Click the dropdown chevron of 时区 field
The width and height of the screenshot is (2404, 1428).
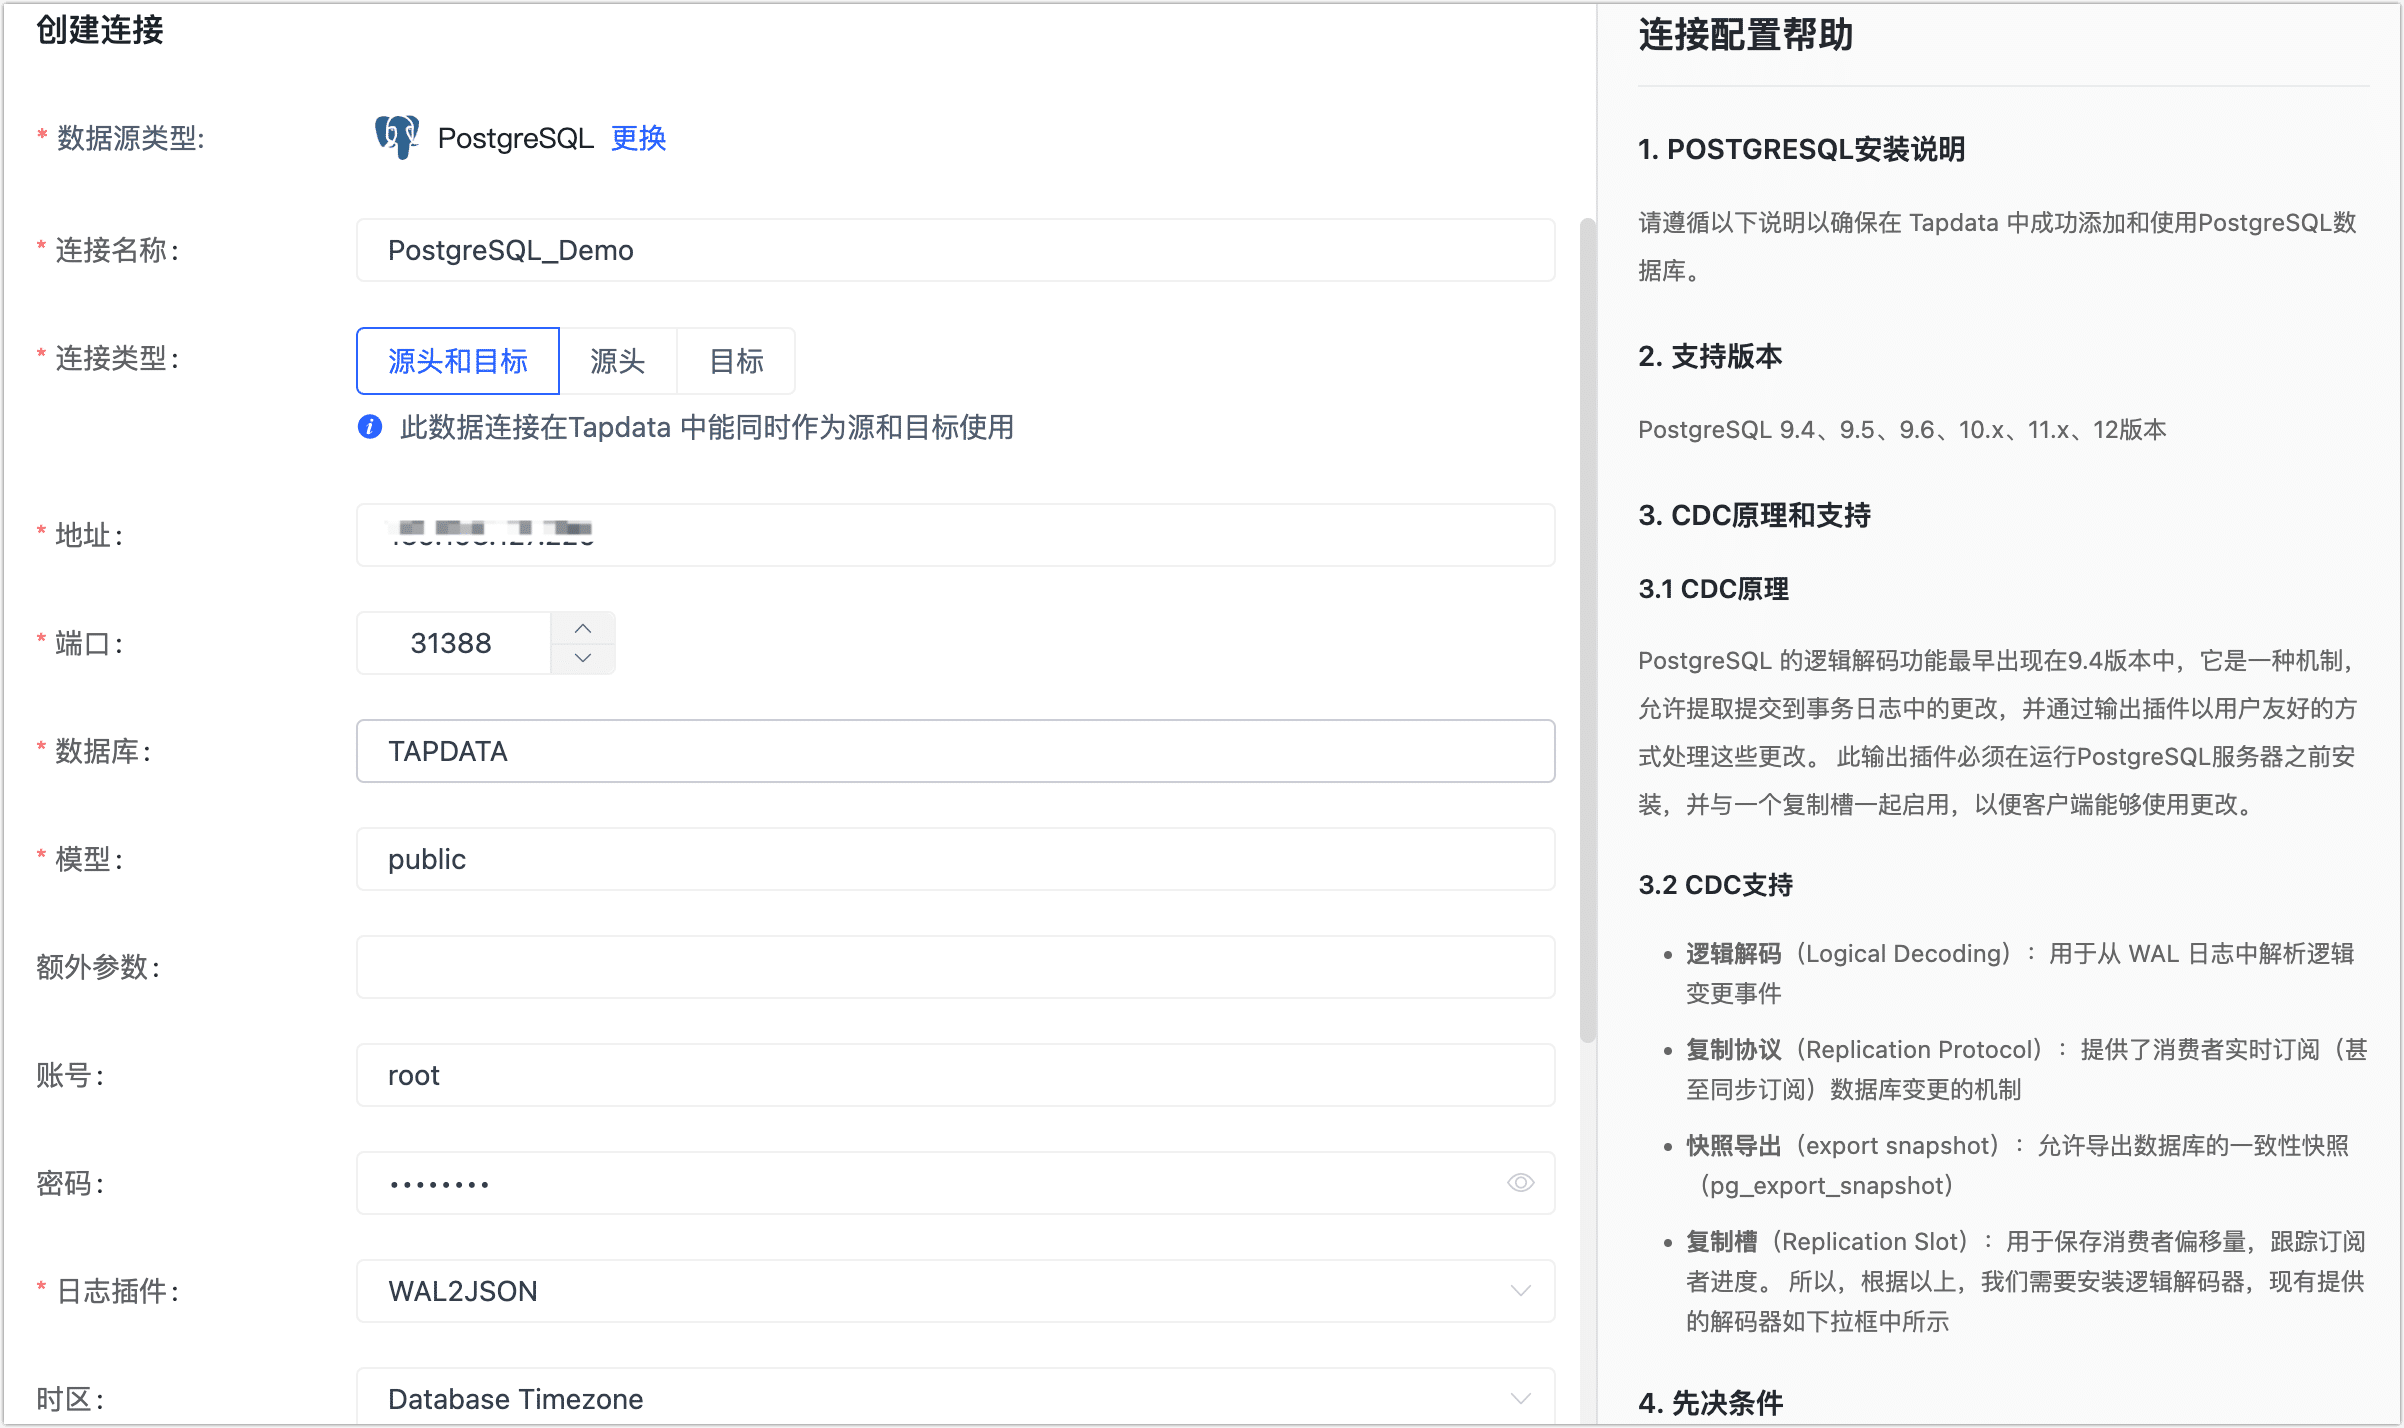1520,1397
